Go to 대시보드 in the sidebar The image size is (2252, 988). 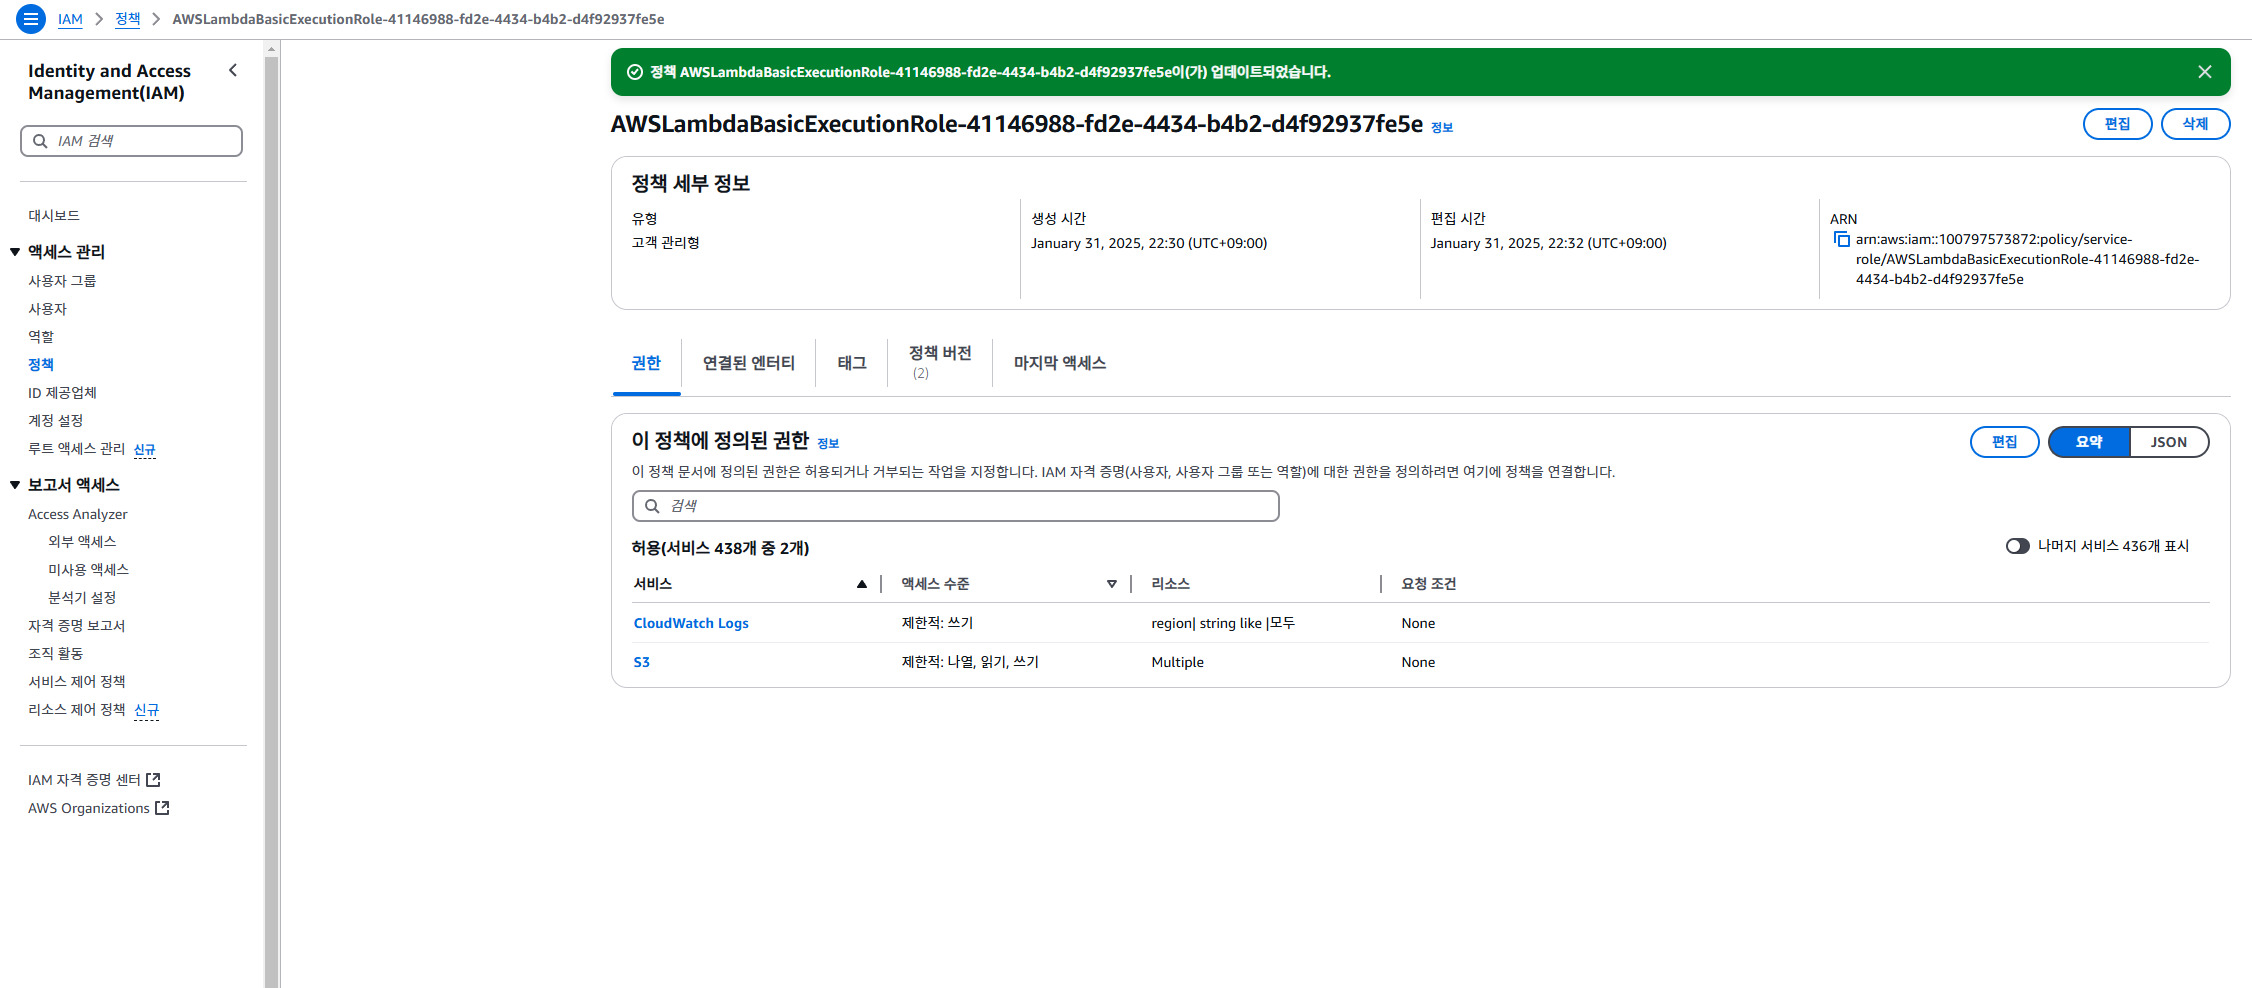(54, 216)
